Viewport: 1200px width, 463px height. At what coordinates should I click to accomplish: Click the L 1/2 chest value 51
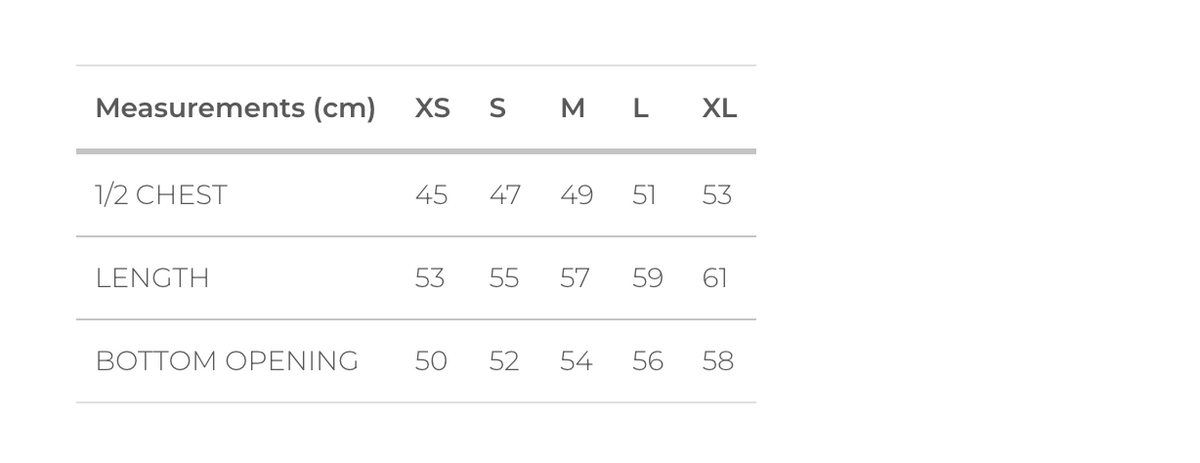[645, 195]
